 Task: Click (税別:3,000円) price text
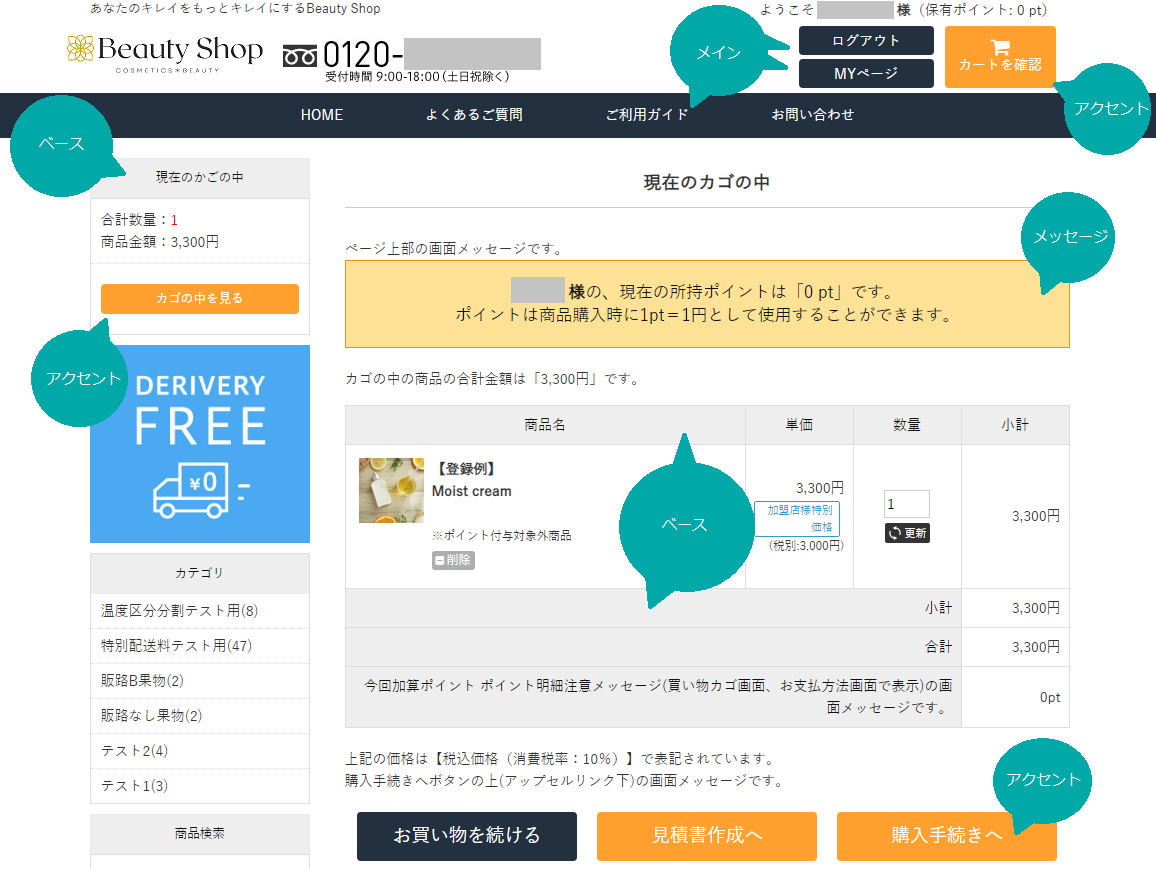[806, 546]
